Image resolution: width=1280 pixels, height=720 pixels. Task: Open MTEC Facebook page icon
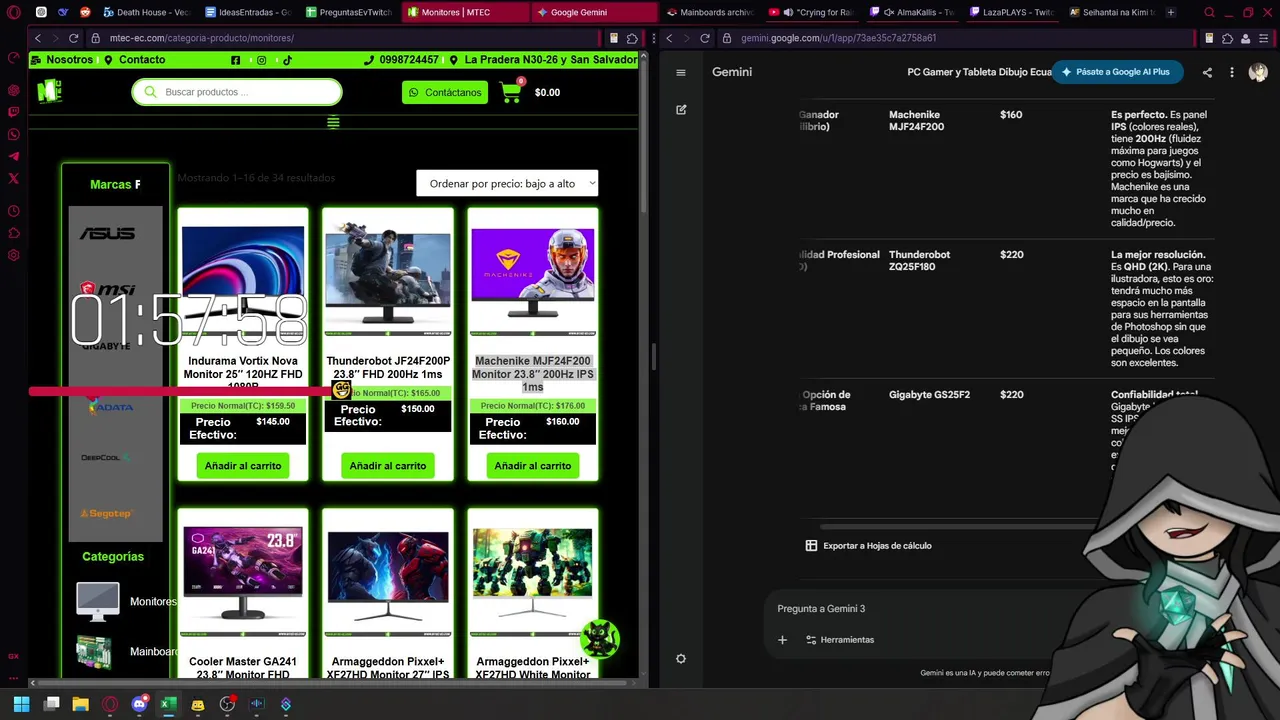coord(235,60)
